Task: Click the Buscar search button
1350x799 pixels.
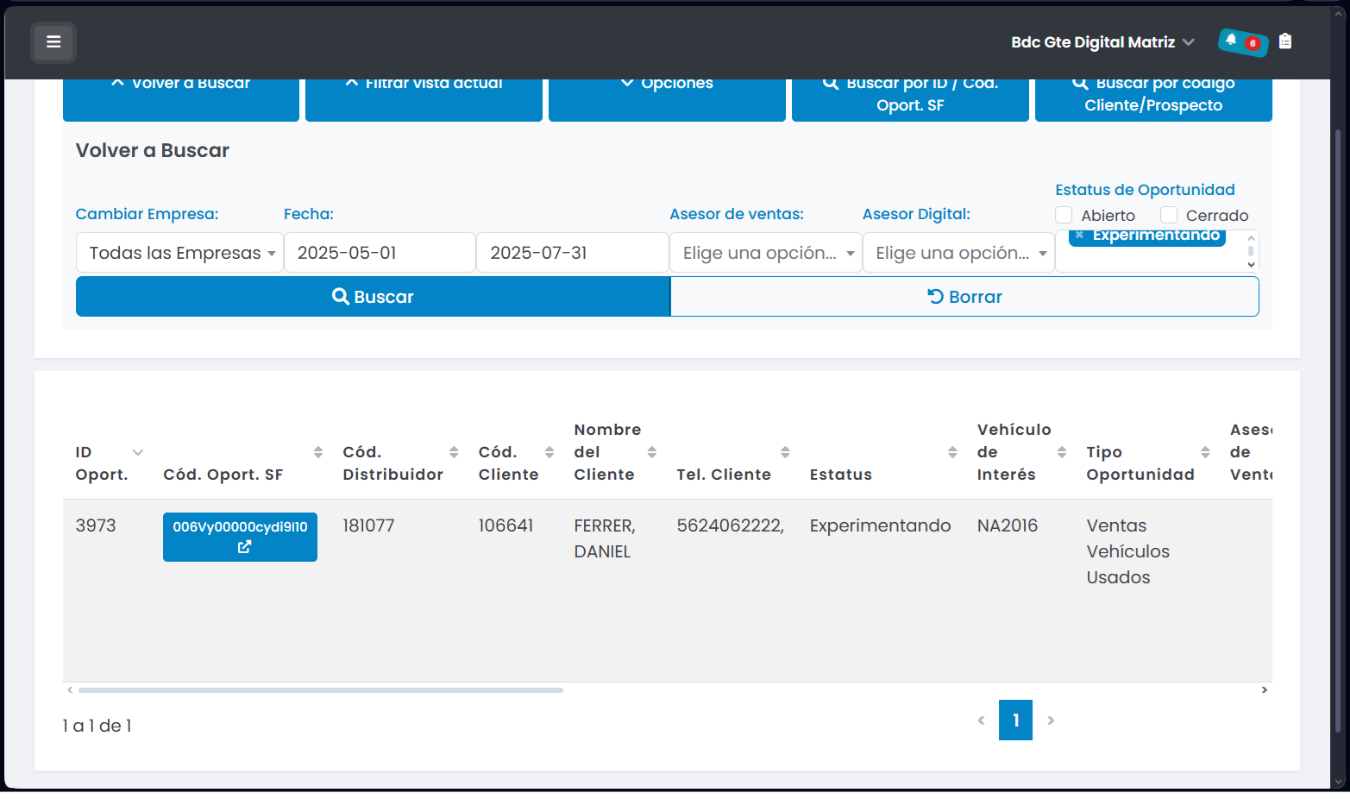Action: point(373,297)
